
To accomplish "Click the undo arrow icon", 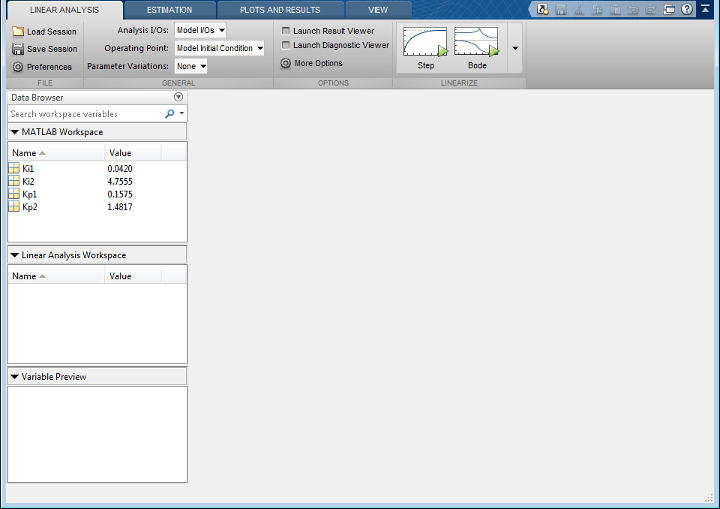I will 633,9.
